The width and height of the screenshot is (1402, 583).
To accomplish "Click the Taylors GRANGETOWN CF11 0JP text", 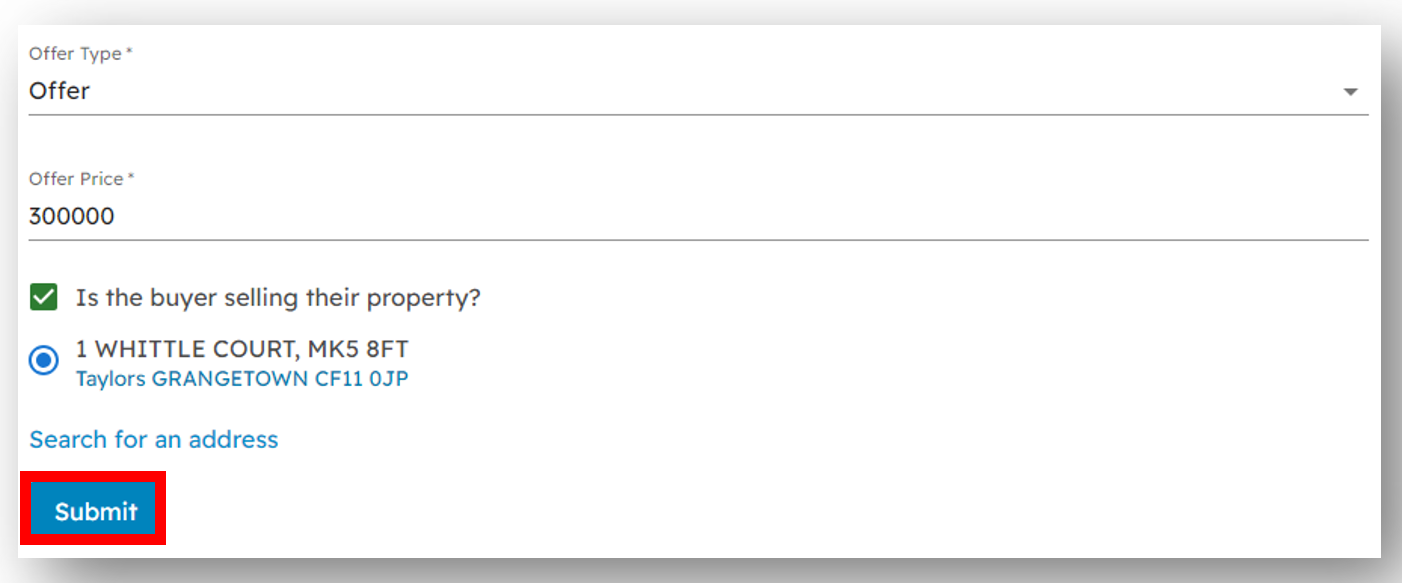I will (242, 379).
